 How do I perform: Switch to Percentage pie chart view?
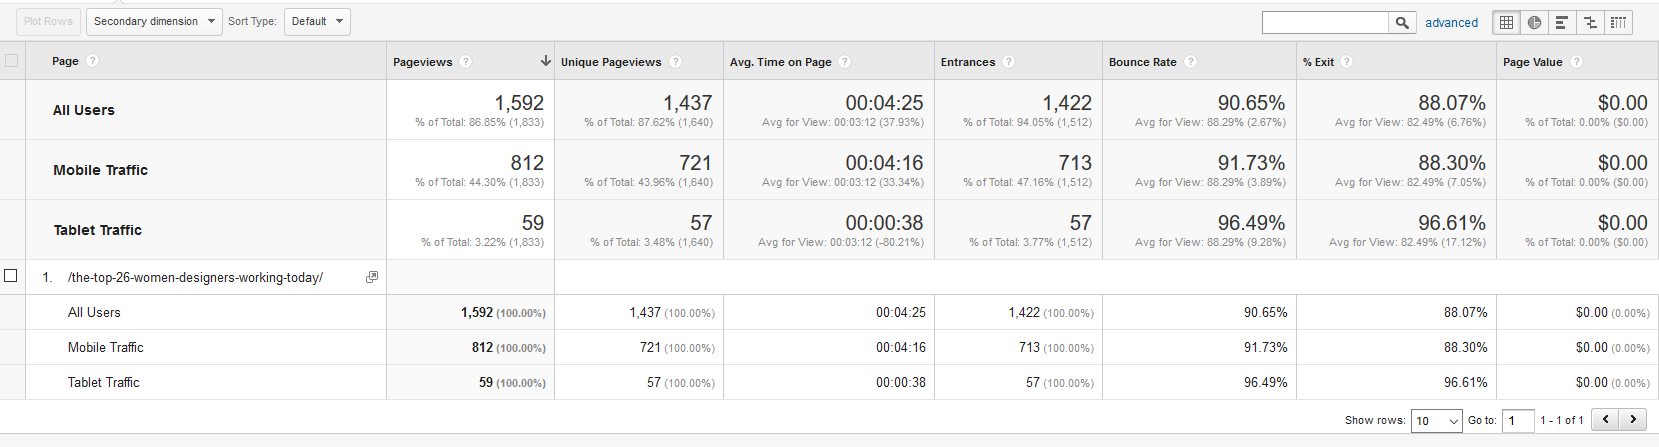coord(1534,22)
